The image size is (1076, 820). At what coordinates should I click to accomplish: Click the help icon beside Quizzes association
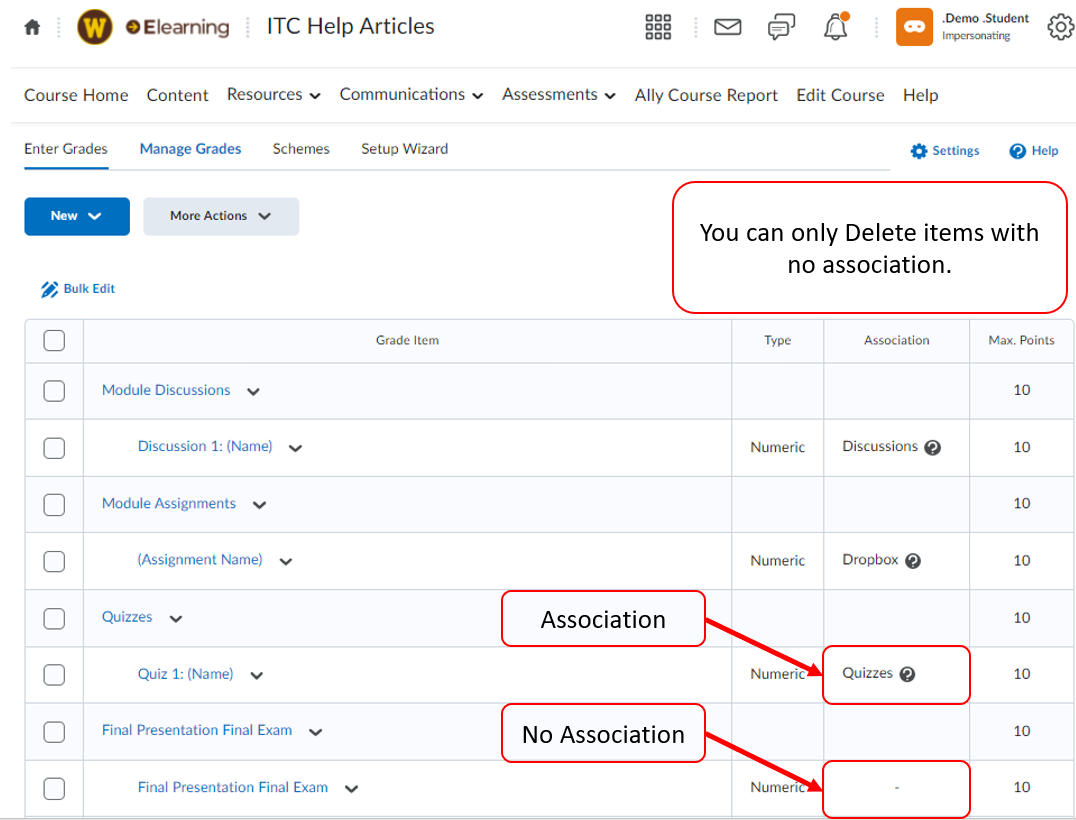coord(907,674)
